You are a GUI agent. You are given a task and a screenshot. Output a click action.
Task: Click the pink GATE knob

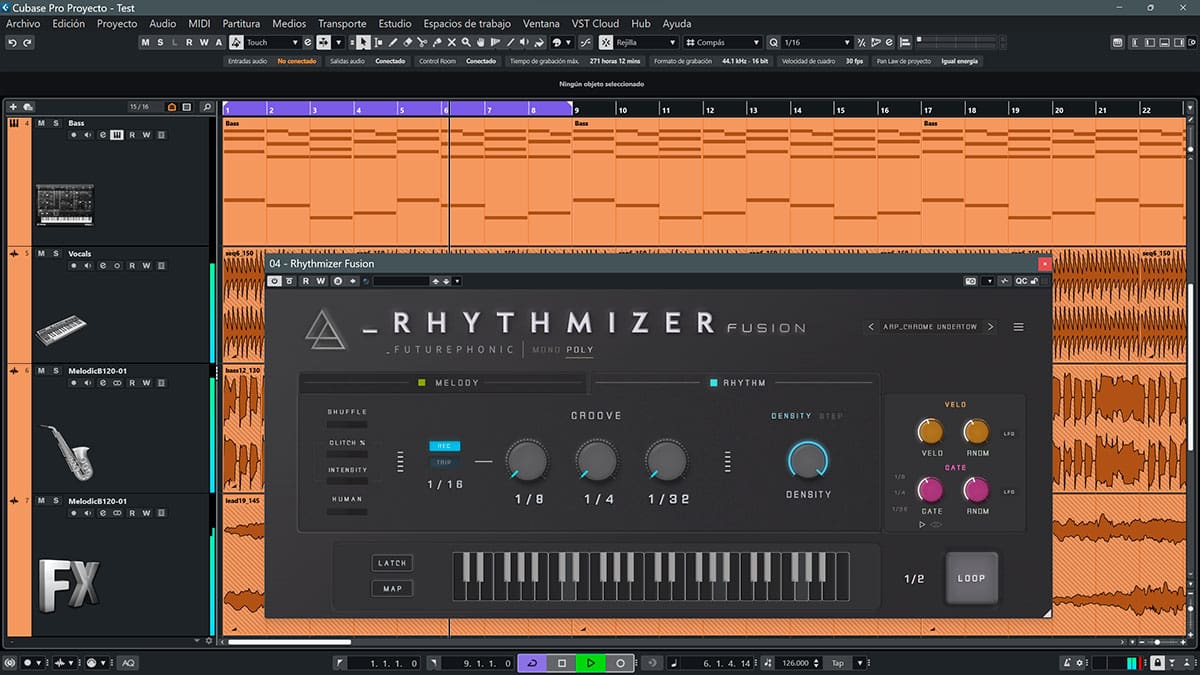pyautogui.click(x=931, y=490)
